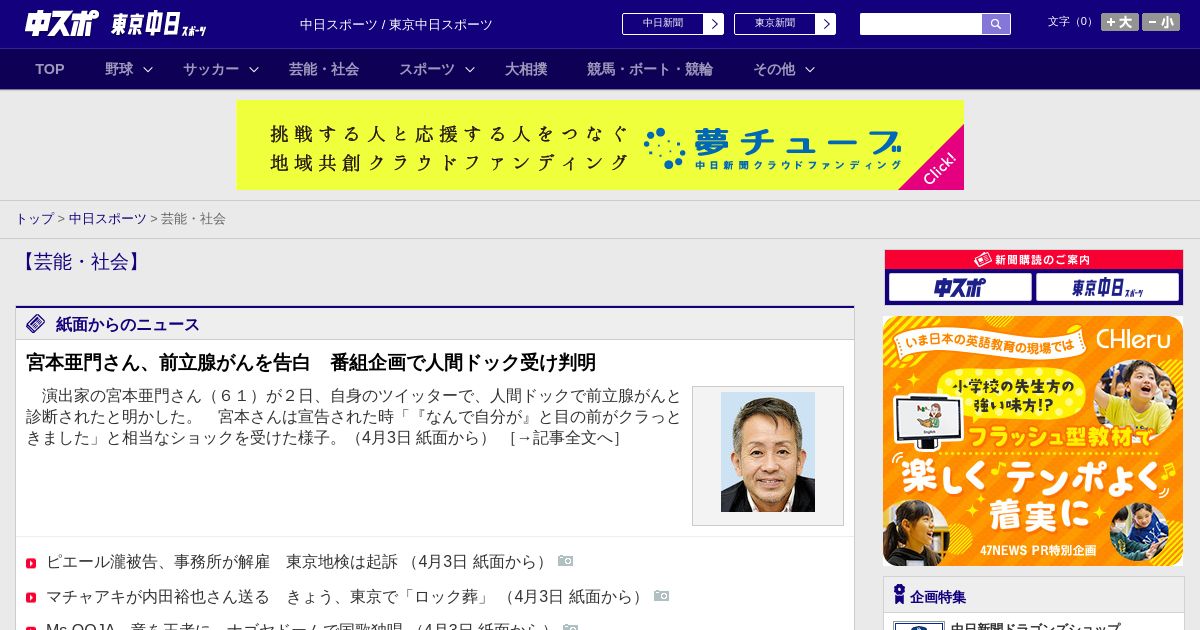Open the 東京新聞 link button
This screenshot has height=630, width=1200.
(775, 24)
